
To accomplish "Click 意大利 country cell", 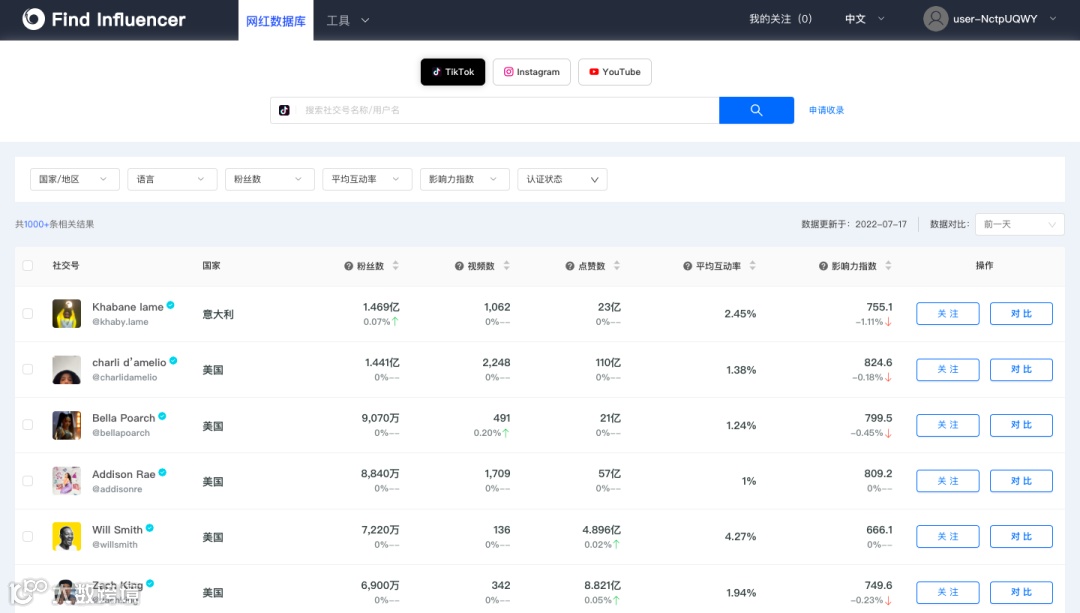I will pyautogui.click(x=218, y=314).
